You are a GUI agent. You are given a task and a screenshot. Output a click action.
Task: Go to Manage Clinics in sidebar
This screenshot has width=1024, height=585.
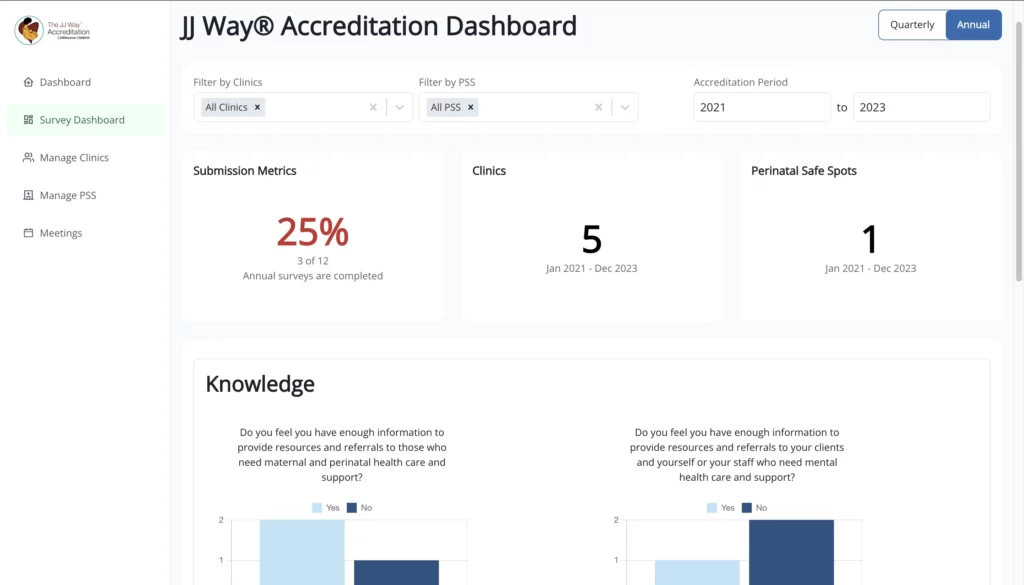85,157
